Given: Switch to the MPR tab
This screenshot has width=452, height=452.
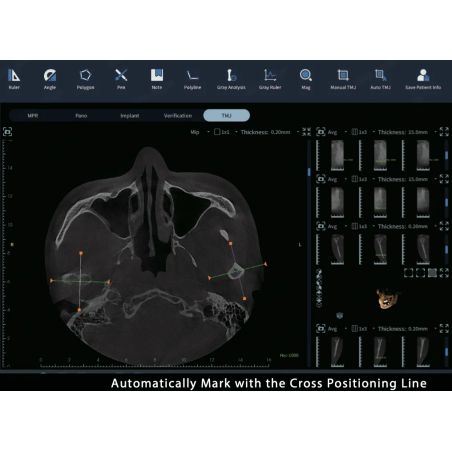Looking at the screenshot, I should [33, 116].
